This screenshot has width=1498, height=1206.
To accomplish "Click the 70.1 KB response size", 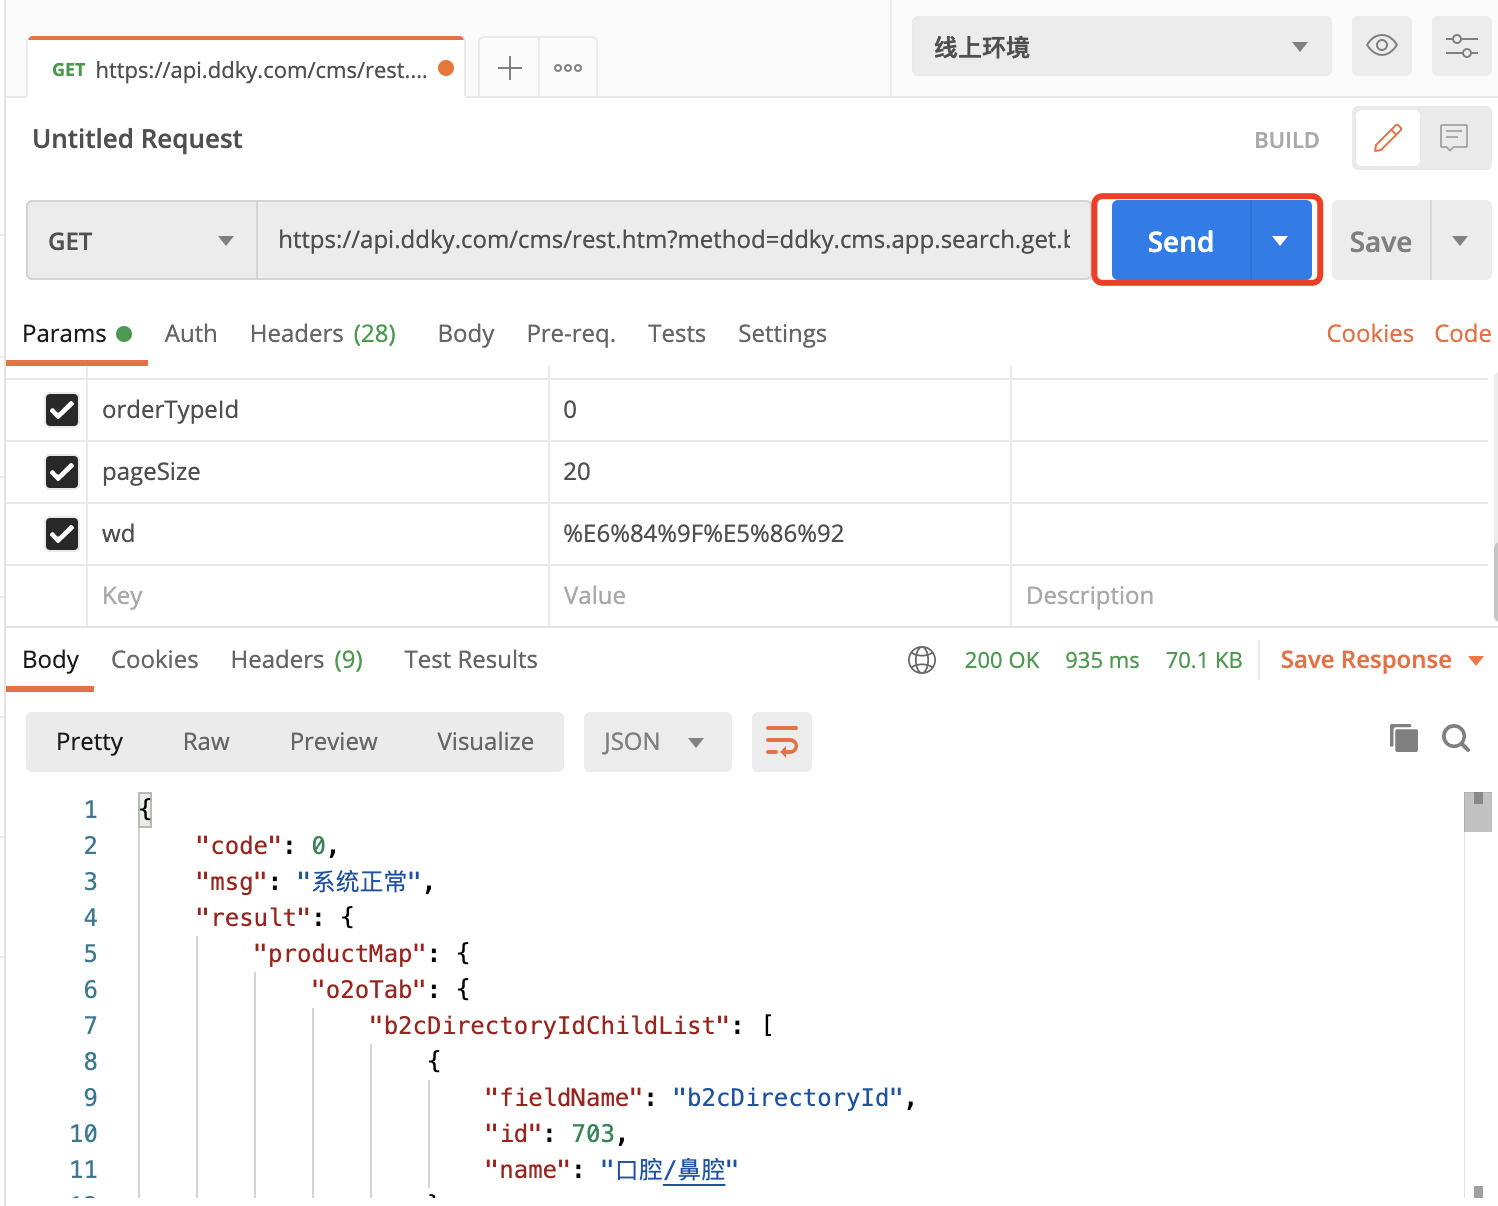I will pos(1204,660).
